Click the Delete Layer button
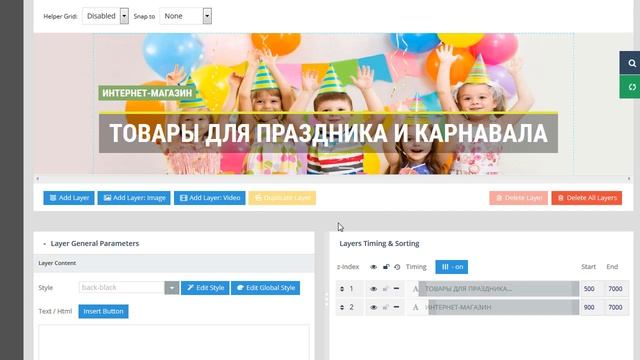 coord(518,198)
